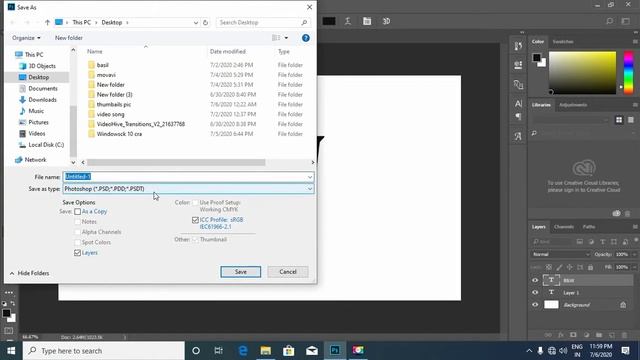Open the Organize dropdown menu
The image size is (640, 360).
click(x=27, y=38)
